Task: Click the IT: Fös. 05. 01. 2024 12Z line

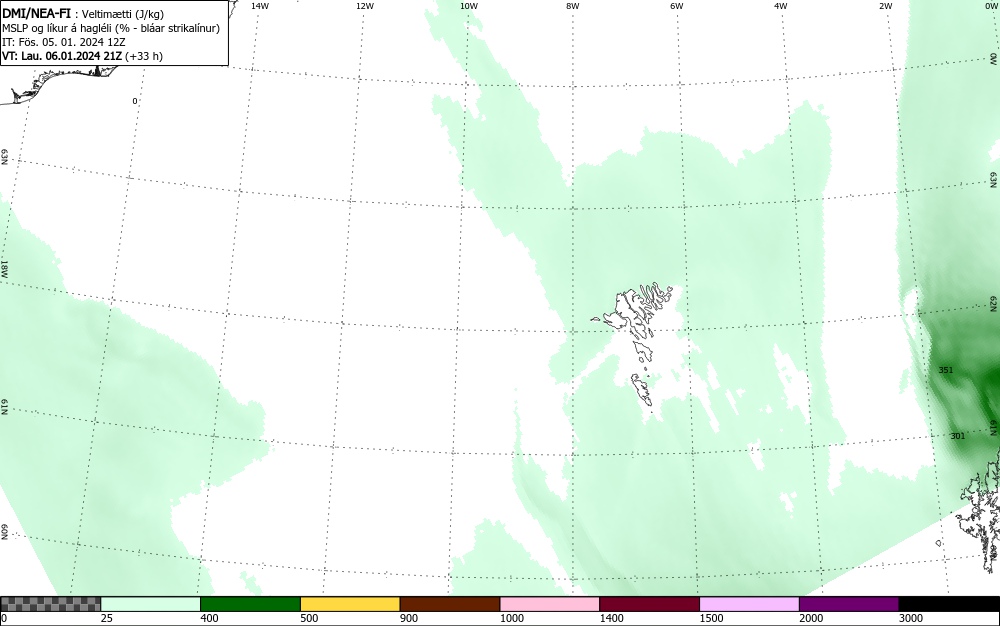Action: pyautogui.click(x=64, y=42)
